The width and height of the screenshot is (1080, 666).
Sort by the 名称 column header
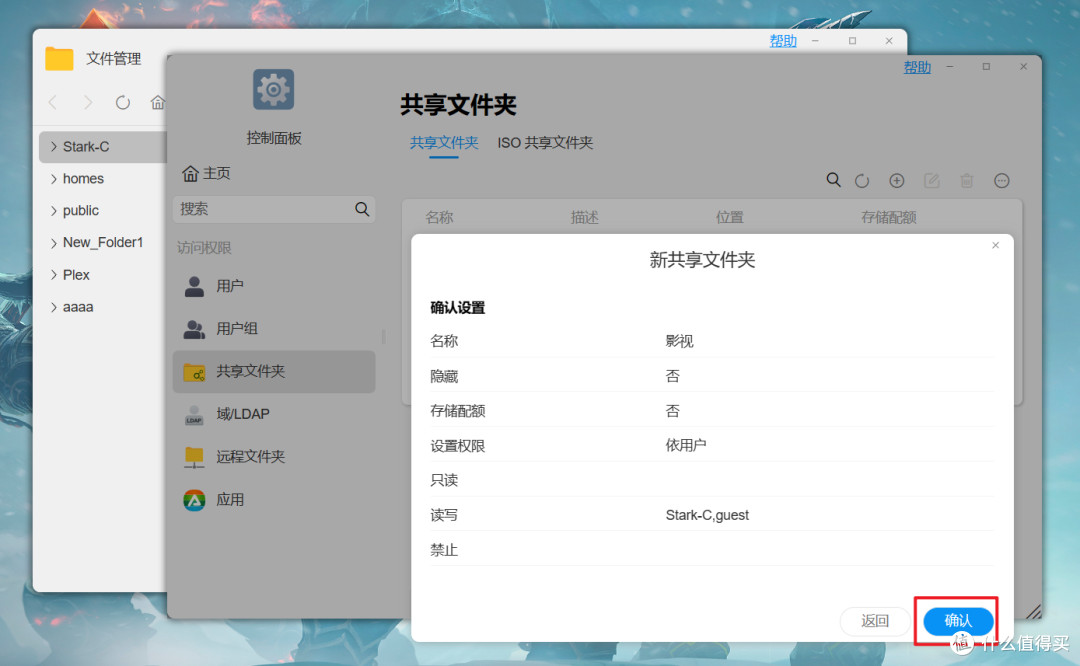pyautogui.click(x=439, y=218)
